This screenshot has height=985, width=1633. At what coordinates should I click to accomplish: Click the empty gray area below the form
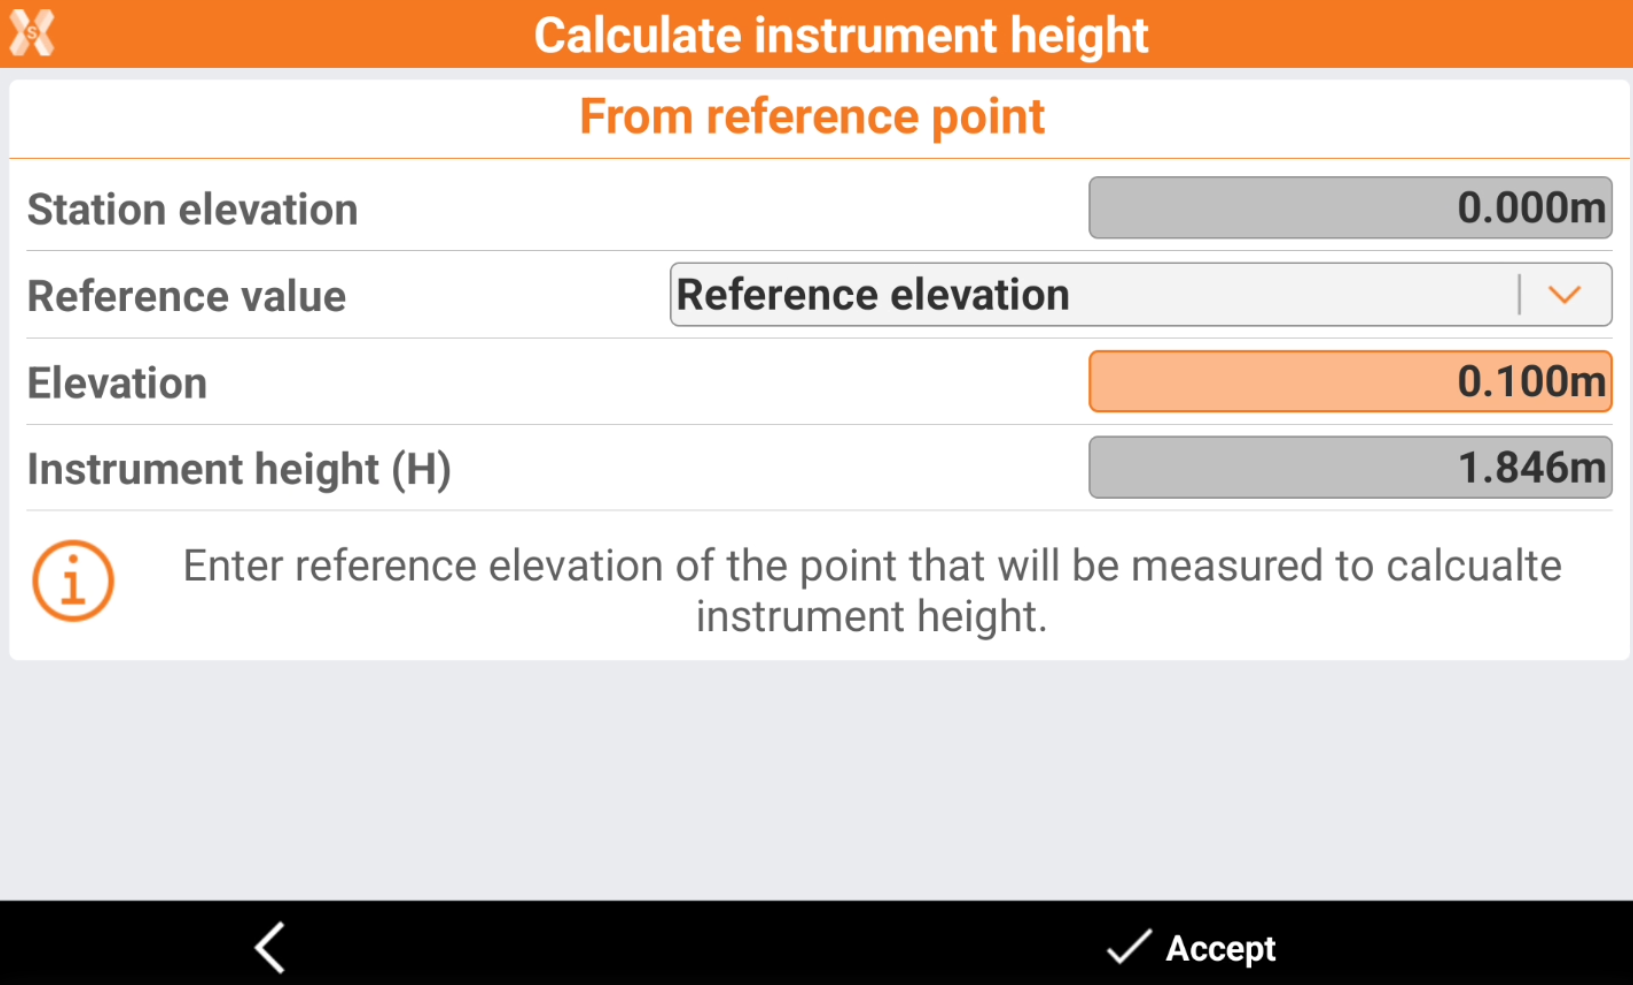click(816, 780)
